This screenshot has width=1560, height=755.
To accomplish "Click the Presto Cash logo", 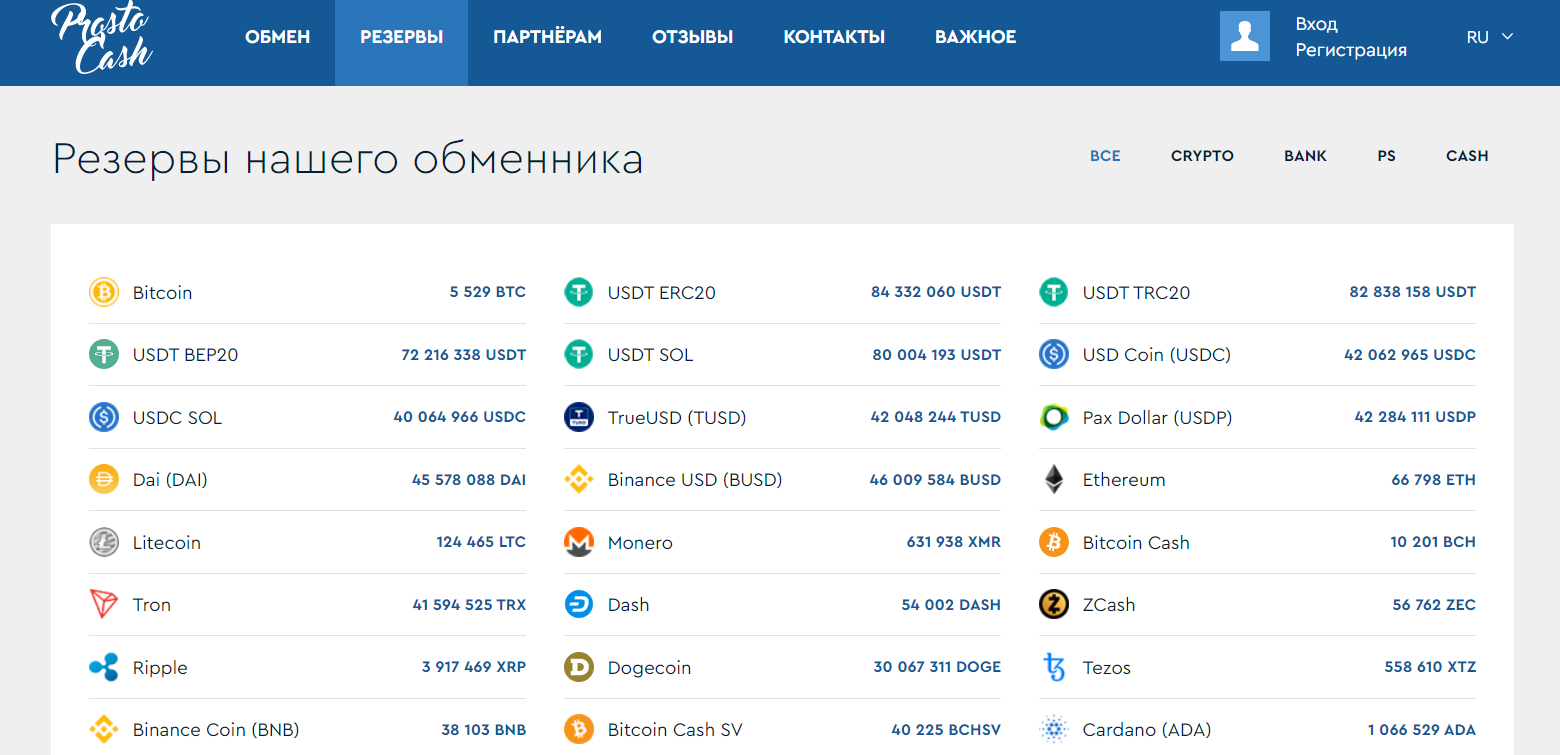I will point(100,37).
